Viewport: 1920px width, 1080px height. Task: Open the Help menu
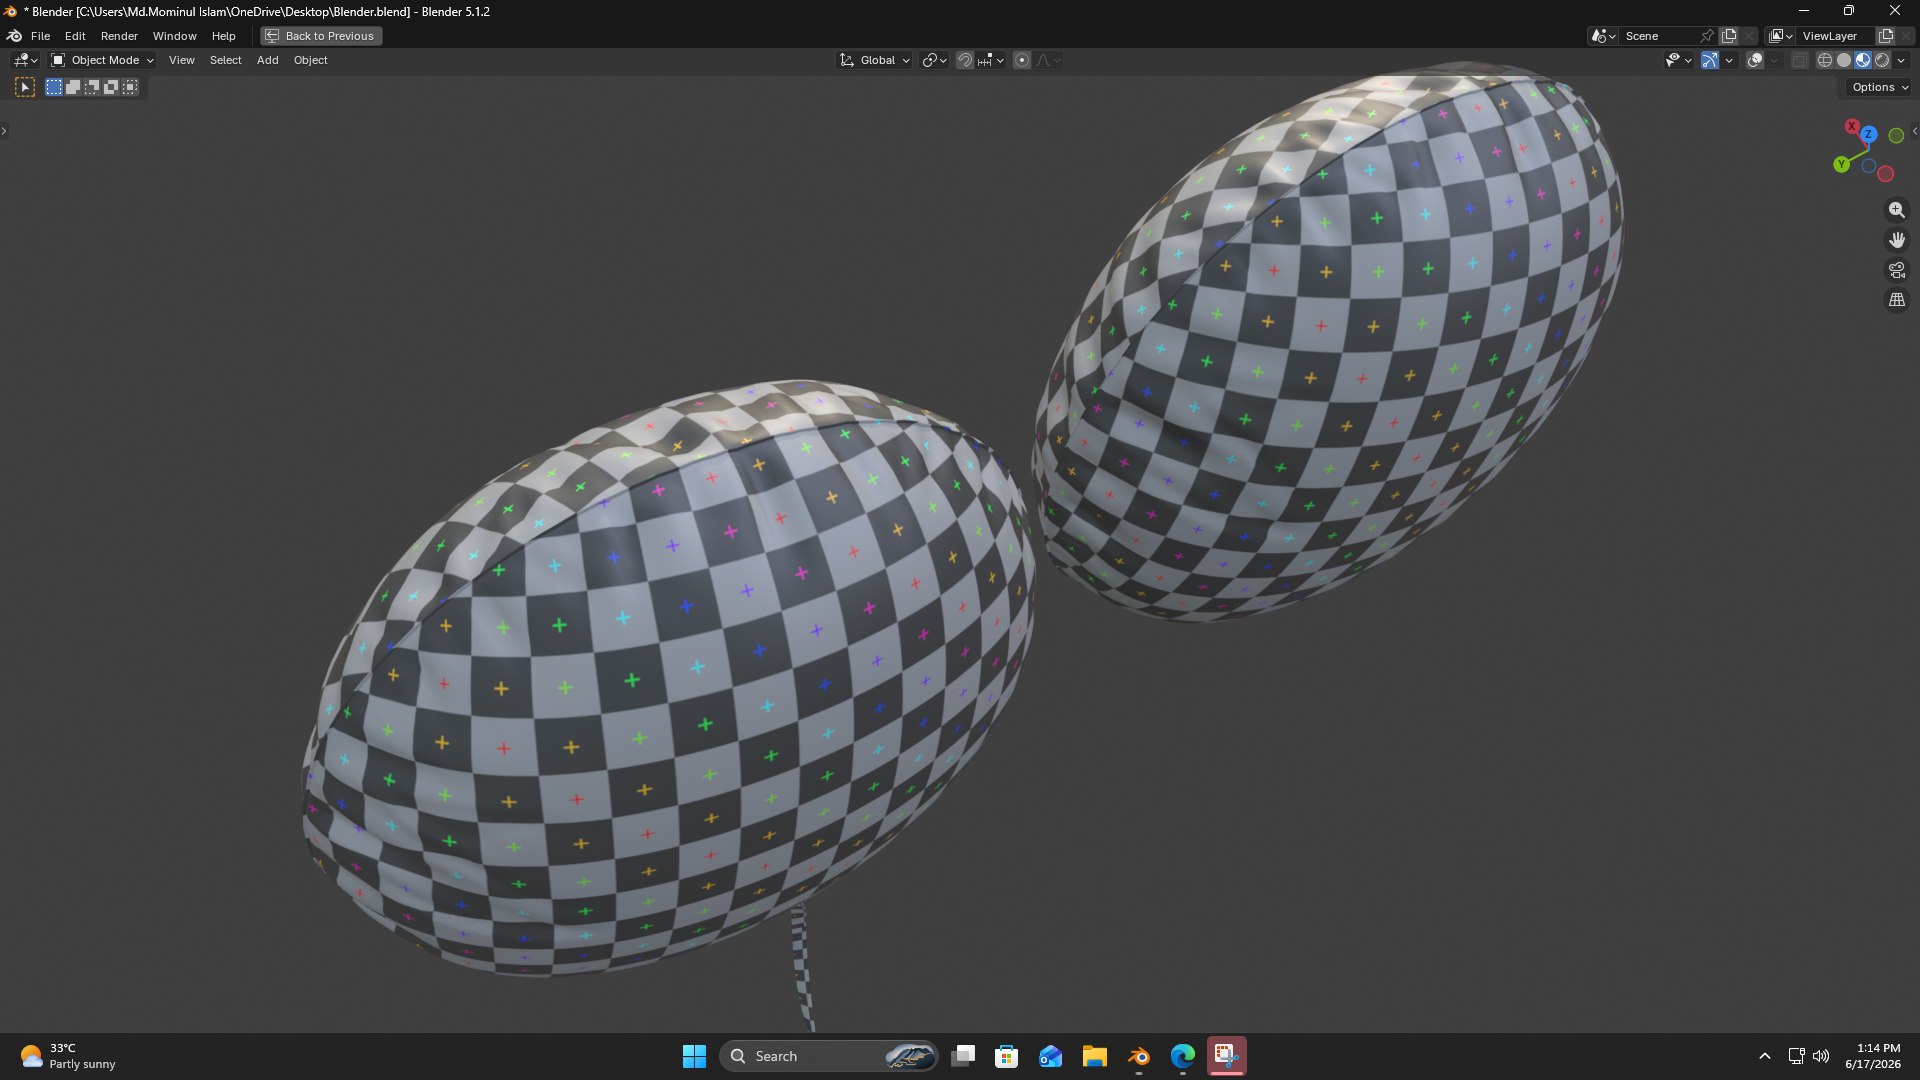point(223,36)
